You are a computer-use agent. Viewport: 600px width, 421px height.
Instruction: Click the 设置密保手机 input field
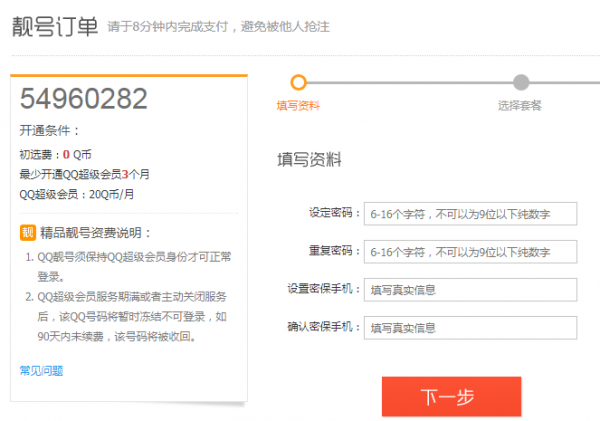click(470, 290)
